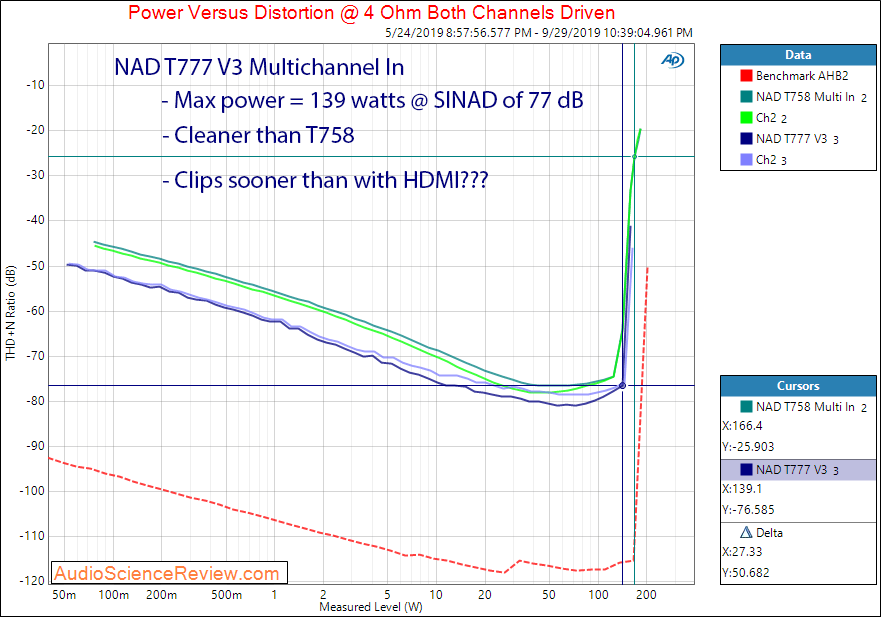
Task: Click the Max power = 139 watts annotation
Action: (x=373, y=100)
